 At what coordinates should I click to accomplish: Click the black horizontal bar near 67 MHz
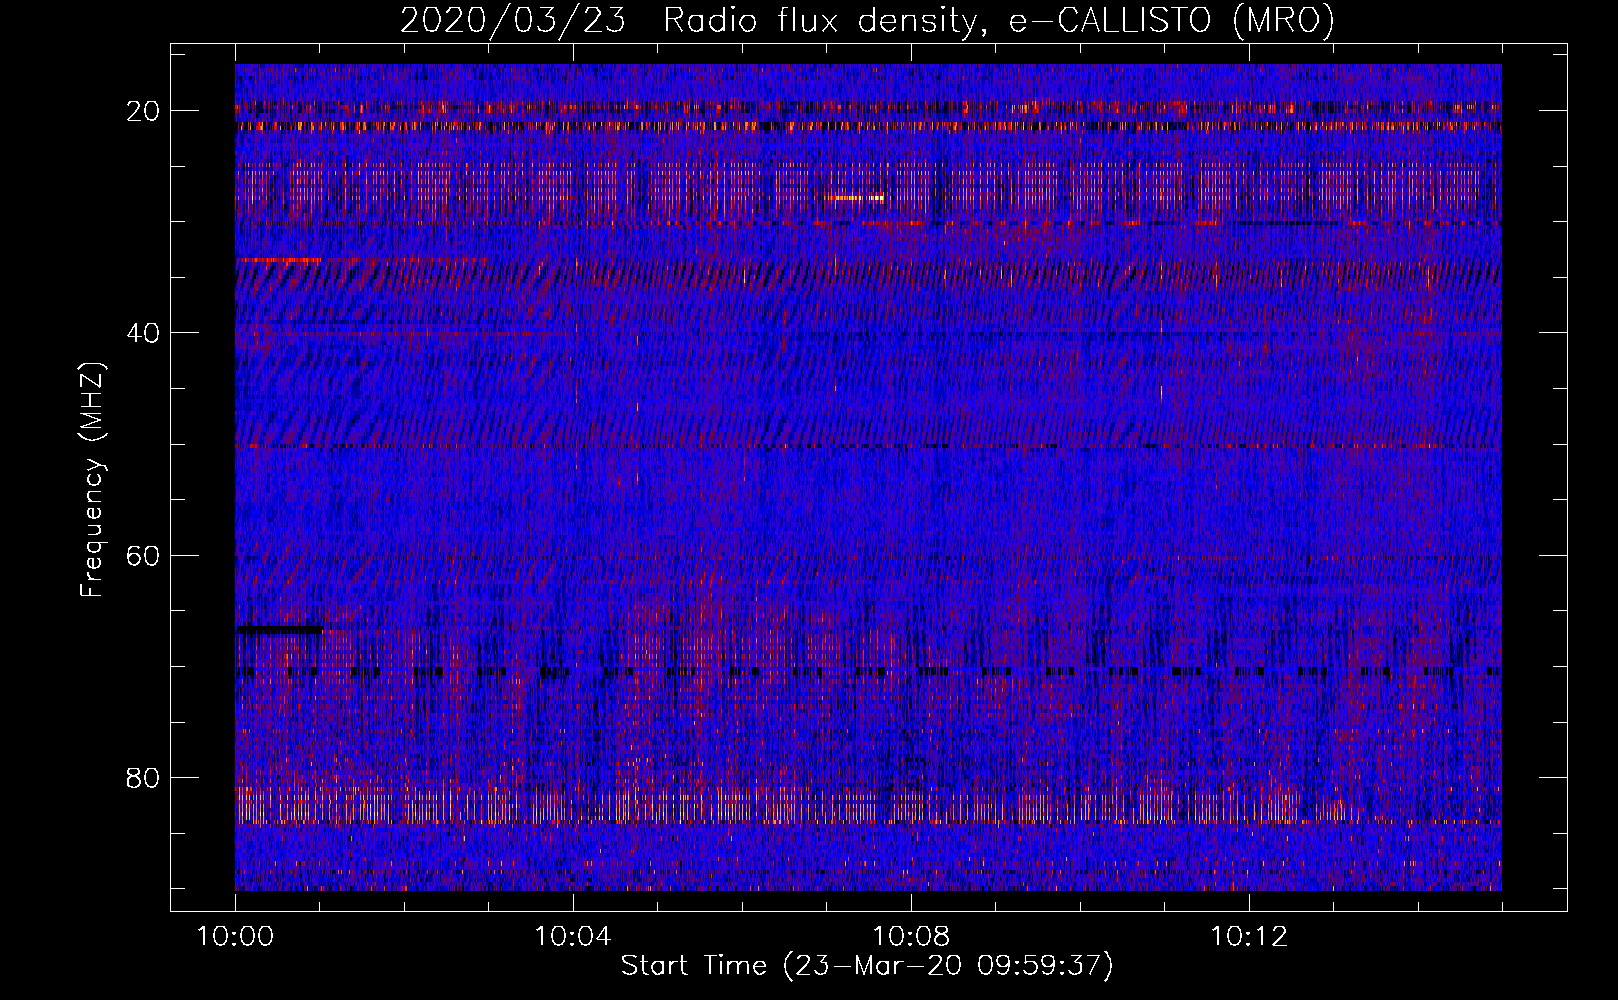pyautogui.click(x=279, y=630)
